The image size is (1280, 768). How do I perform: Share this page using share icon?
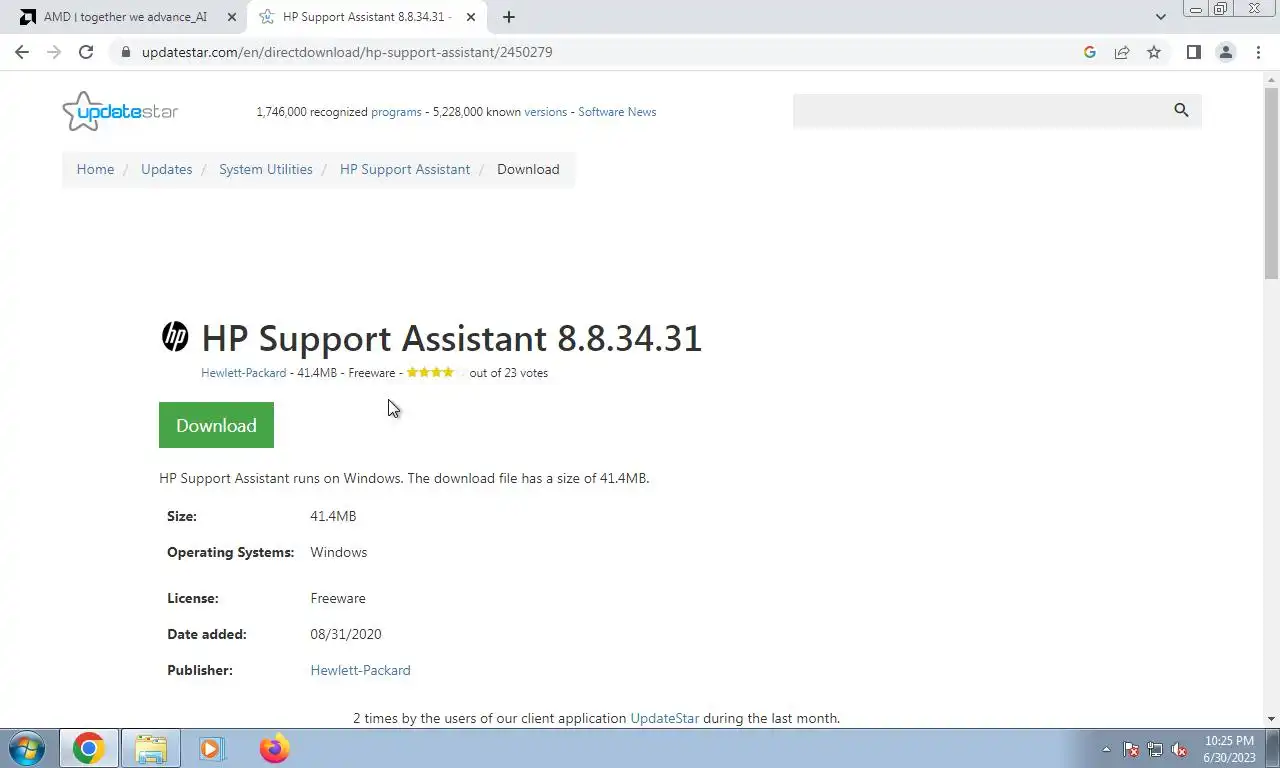tap(1122, 52)
